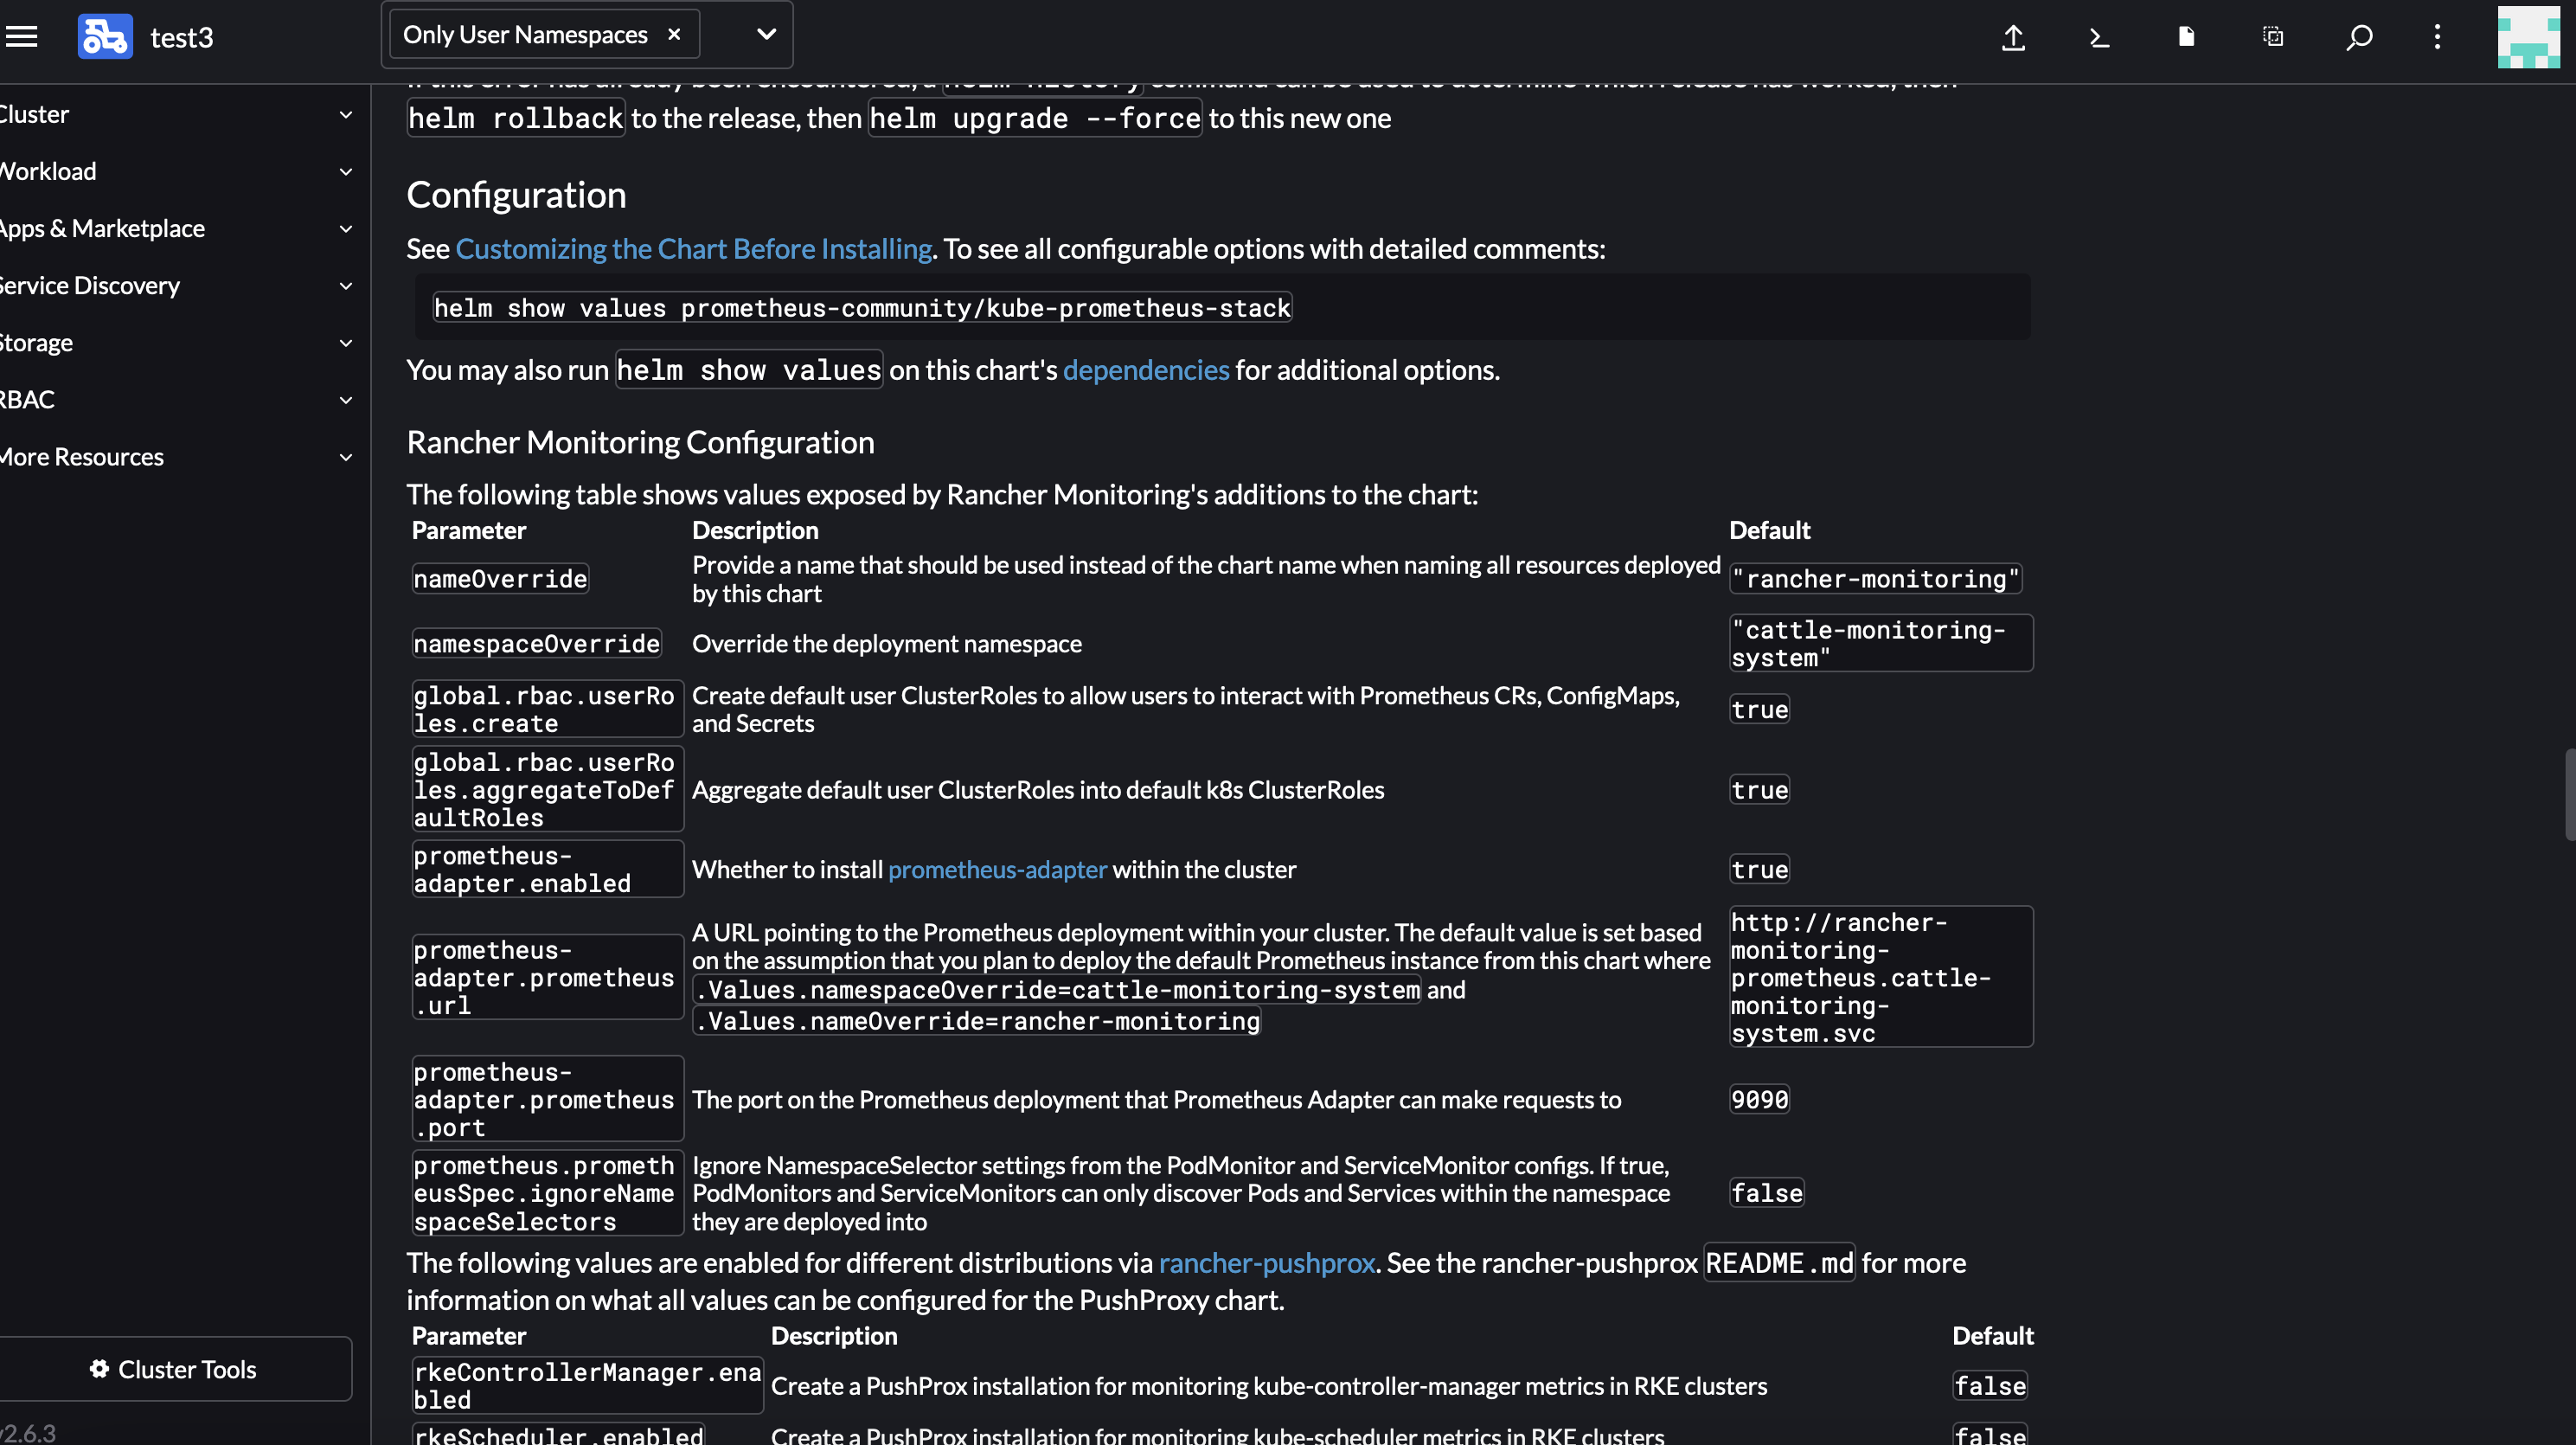The height and width of the screenshot is (1445, 2576).
Task: Open the namespace filter dropdown arrow
Action: pos(765,33)
